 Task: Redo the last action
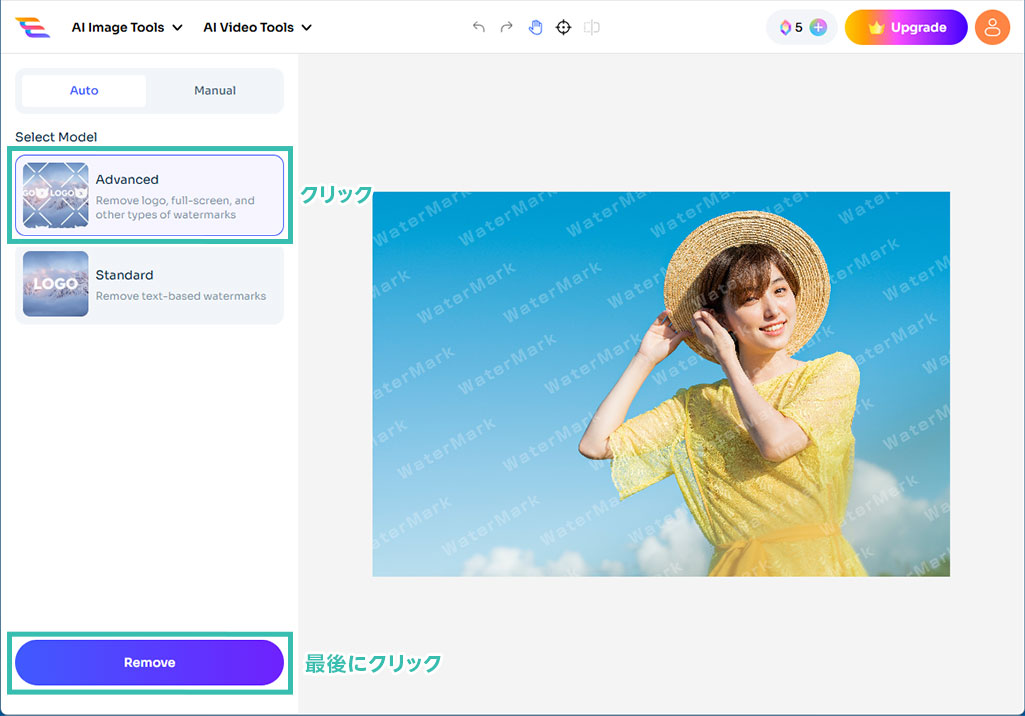click(x=507, y=27)
